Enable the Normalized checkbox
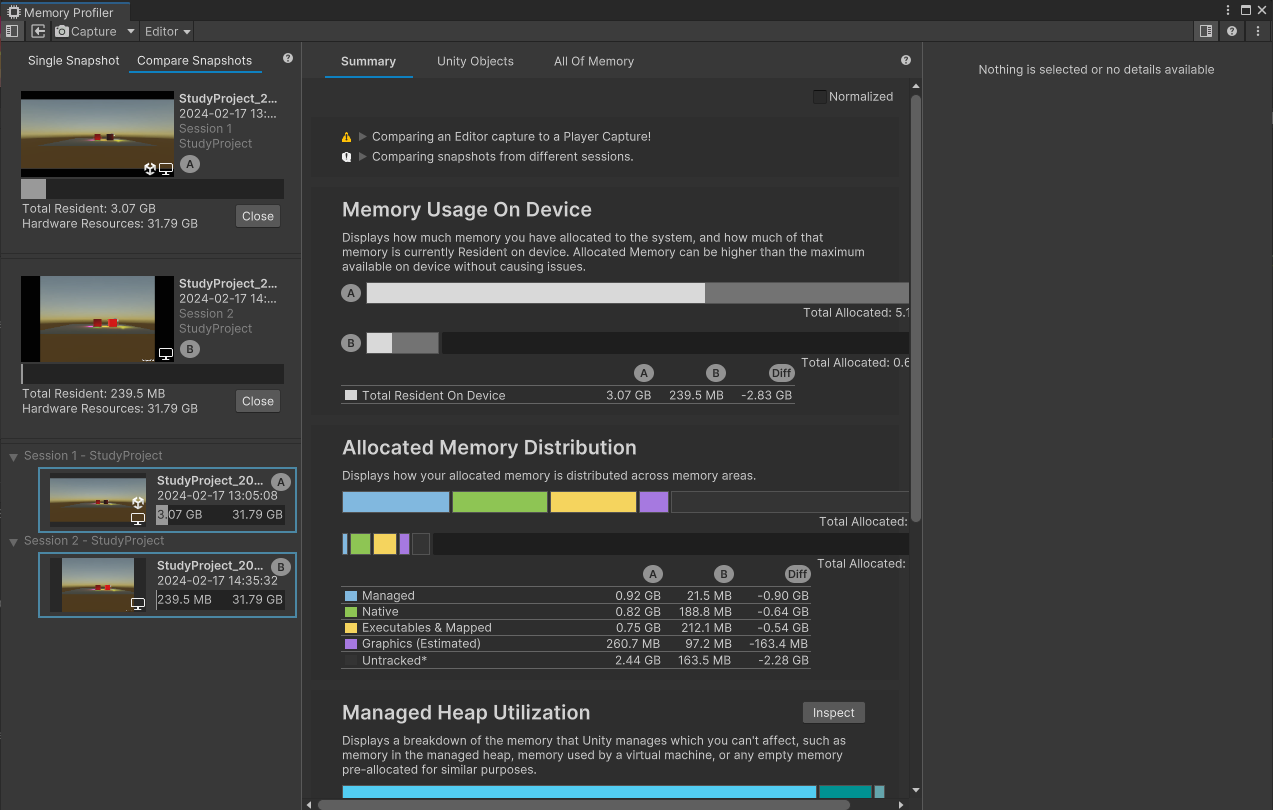 pyautogui.click(x=820, y=97)
